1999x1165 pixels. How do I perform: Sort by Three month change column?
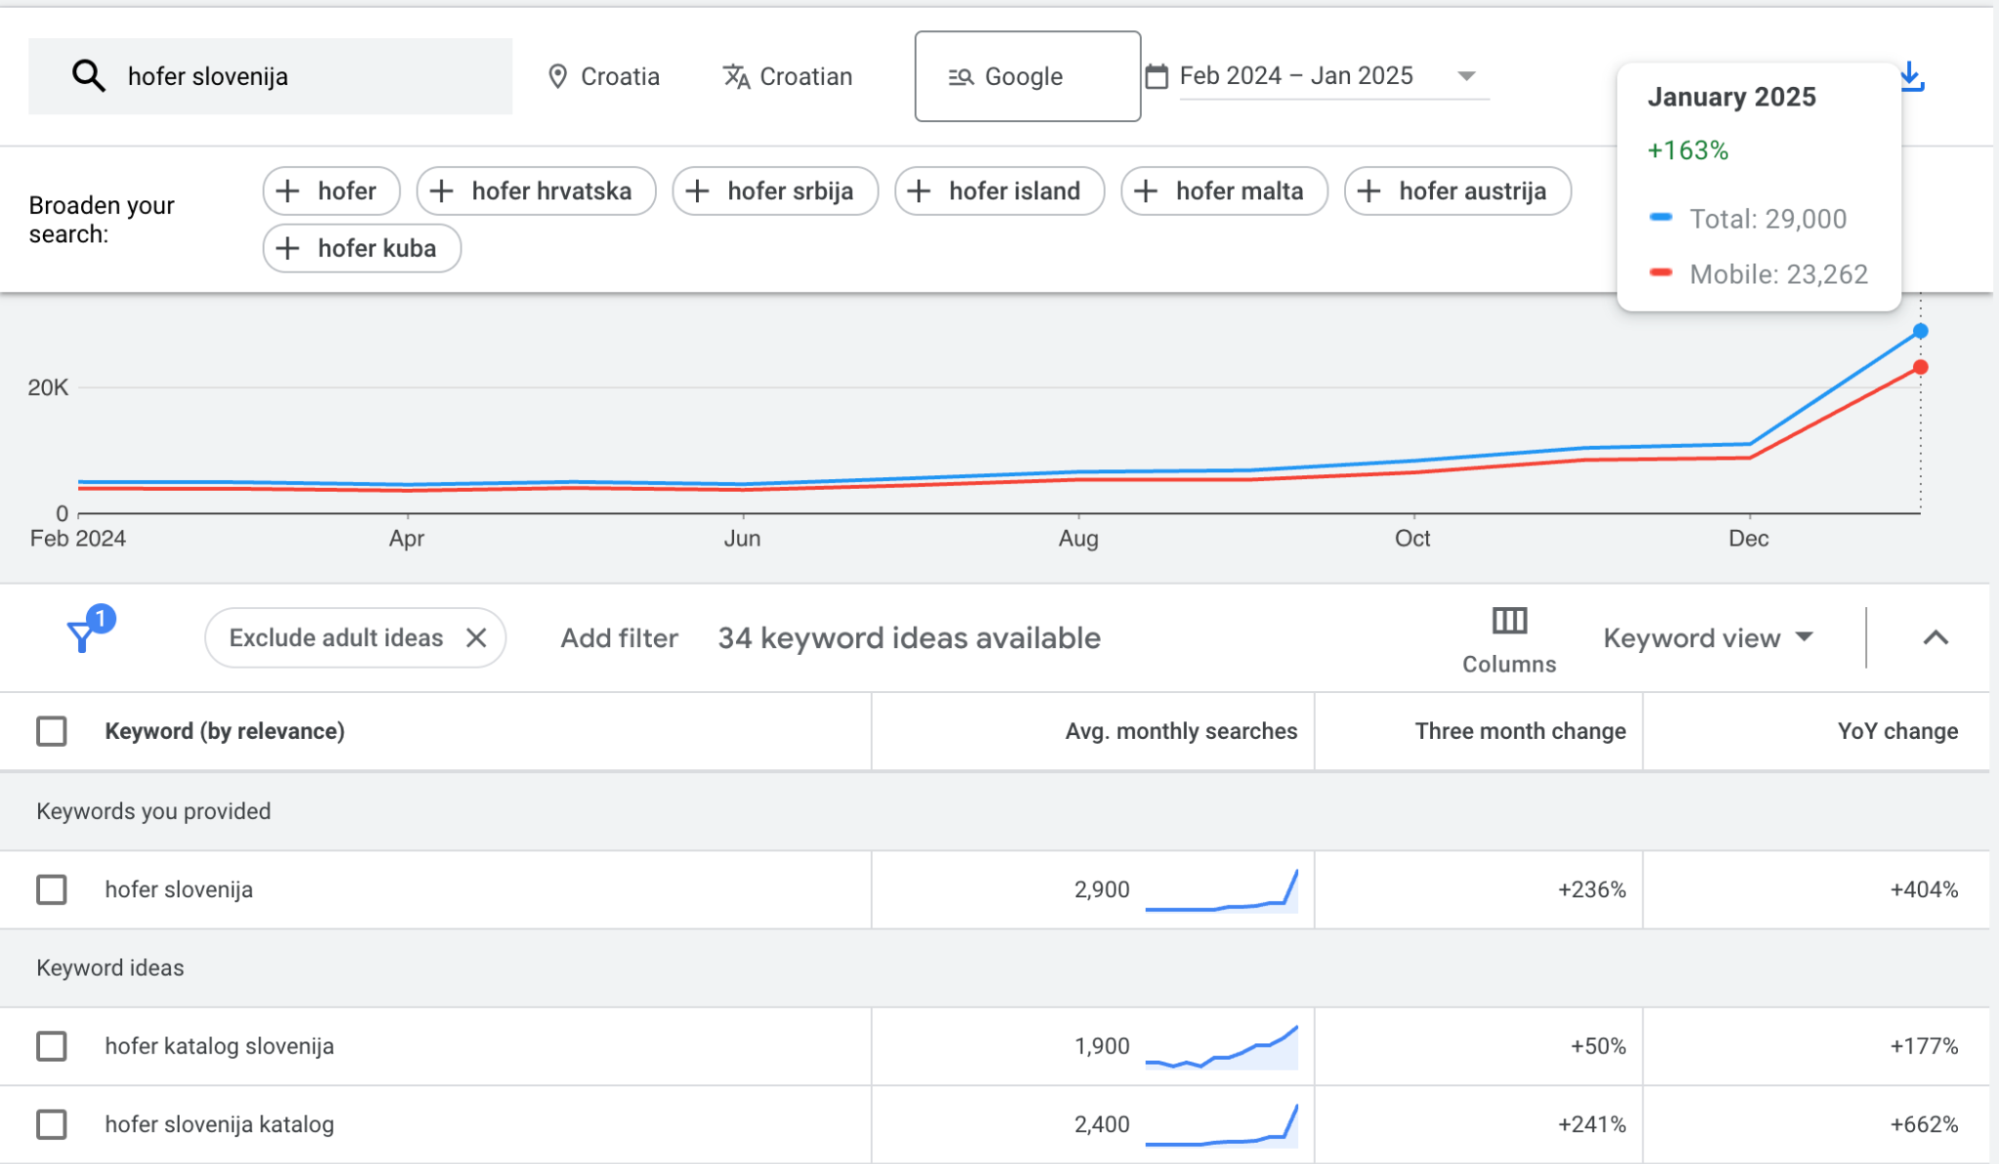click(1520, 731)
